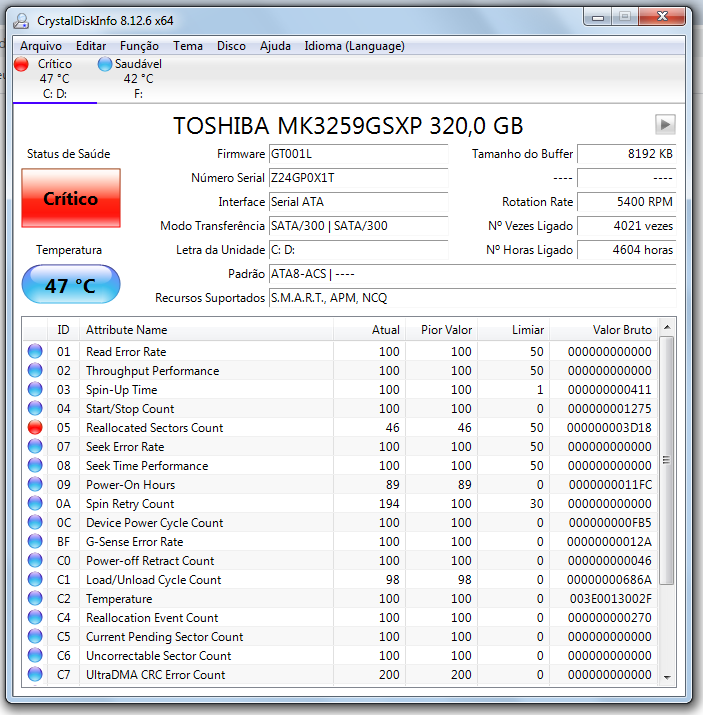Click the Interface field Serial ATA
This screenshot has width=708, height=724.
pyautogui.click(x=361, y=203)
